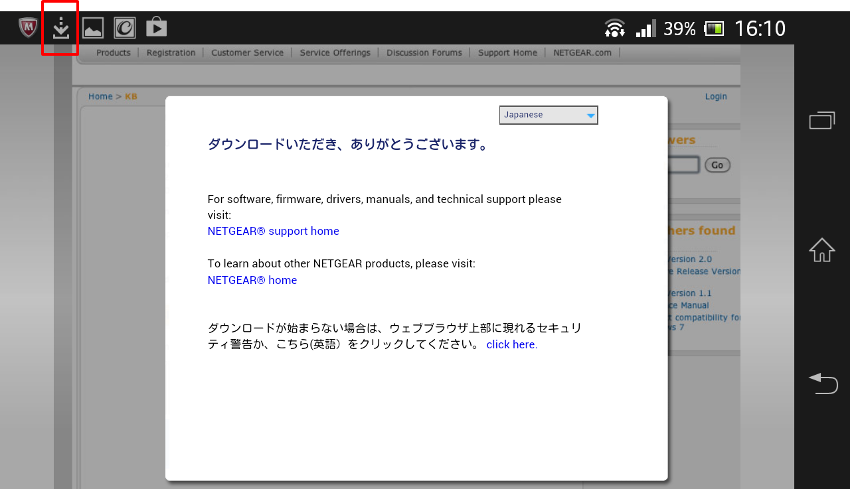Tap the Play Store bag notification icon
This screenshot has width=850, height=489.
(157, 27)
